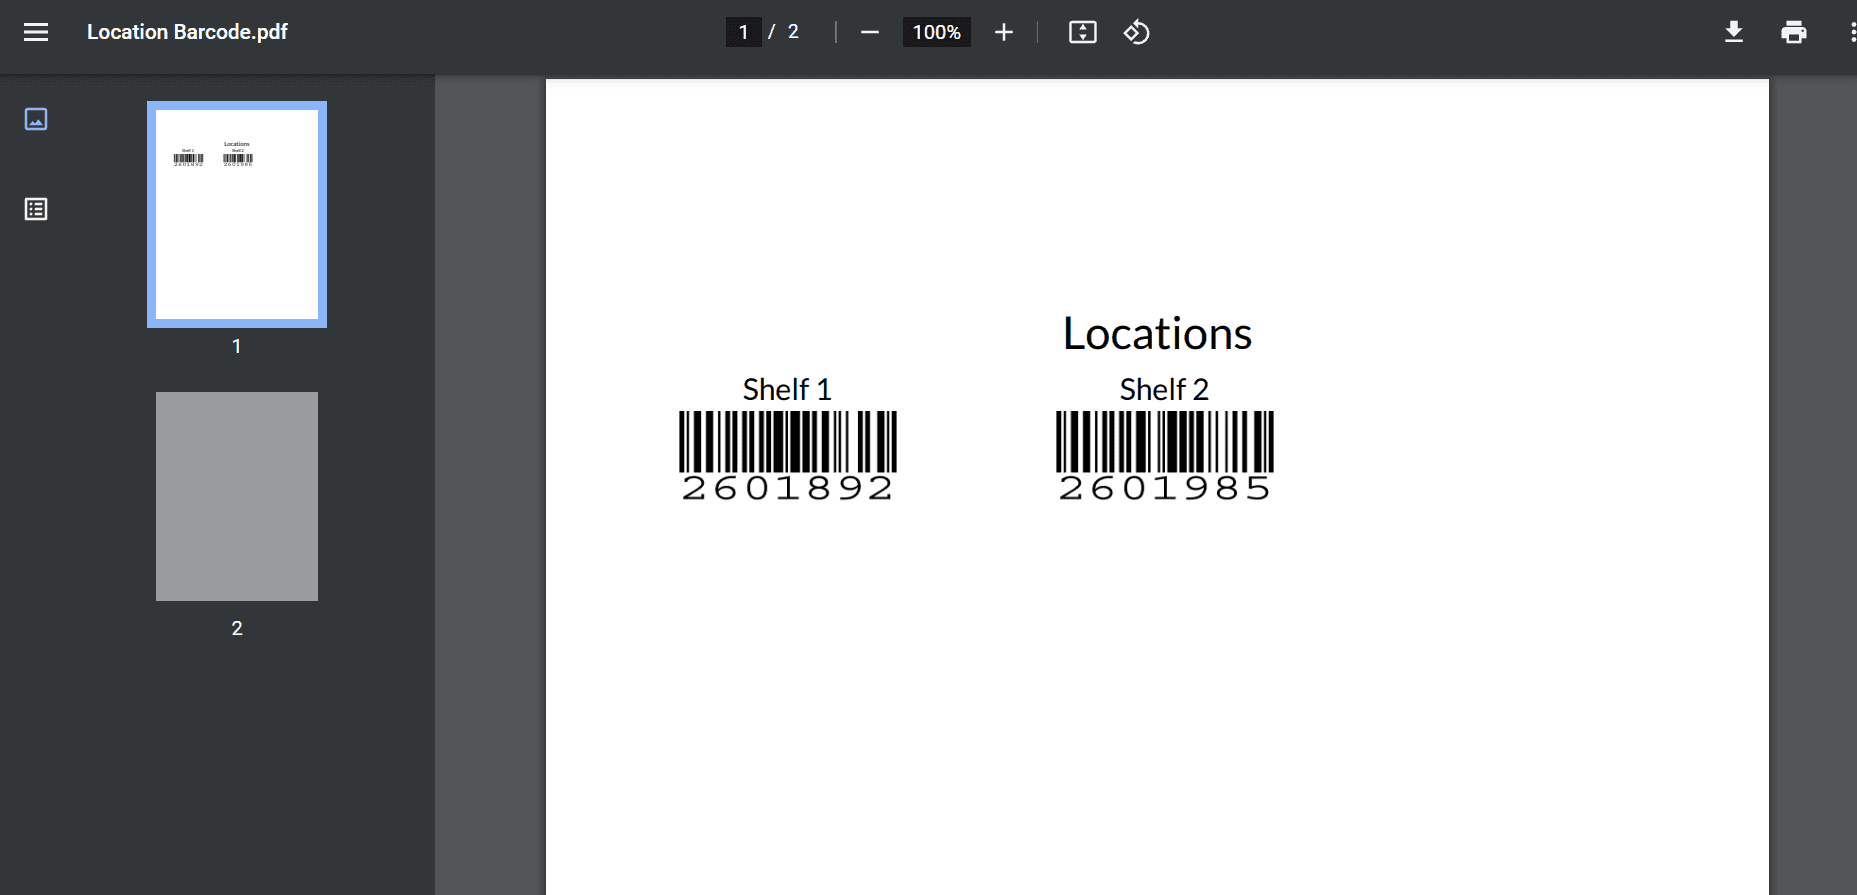
Task: Click the fit to page icon
Action: 1083,32
